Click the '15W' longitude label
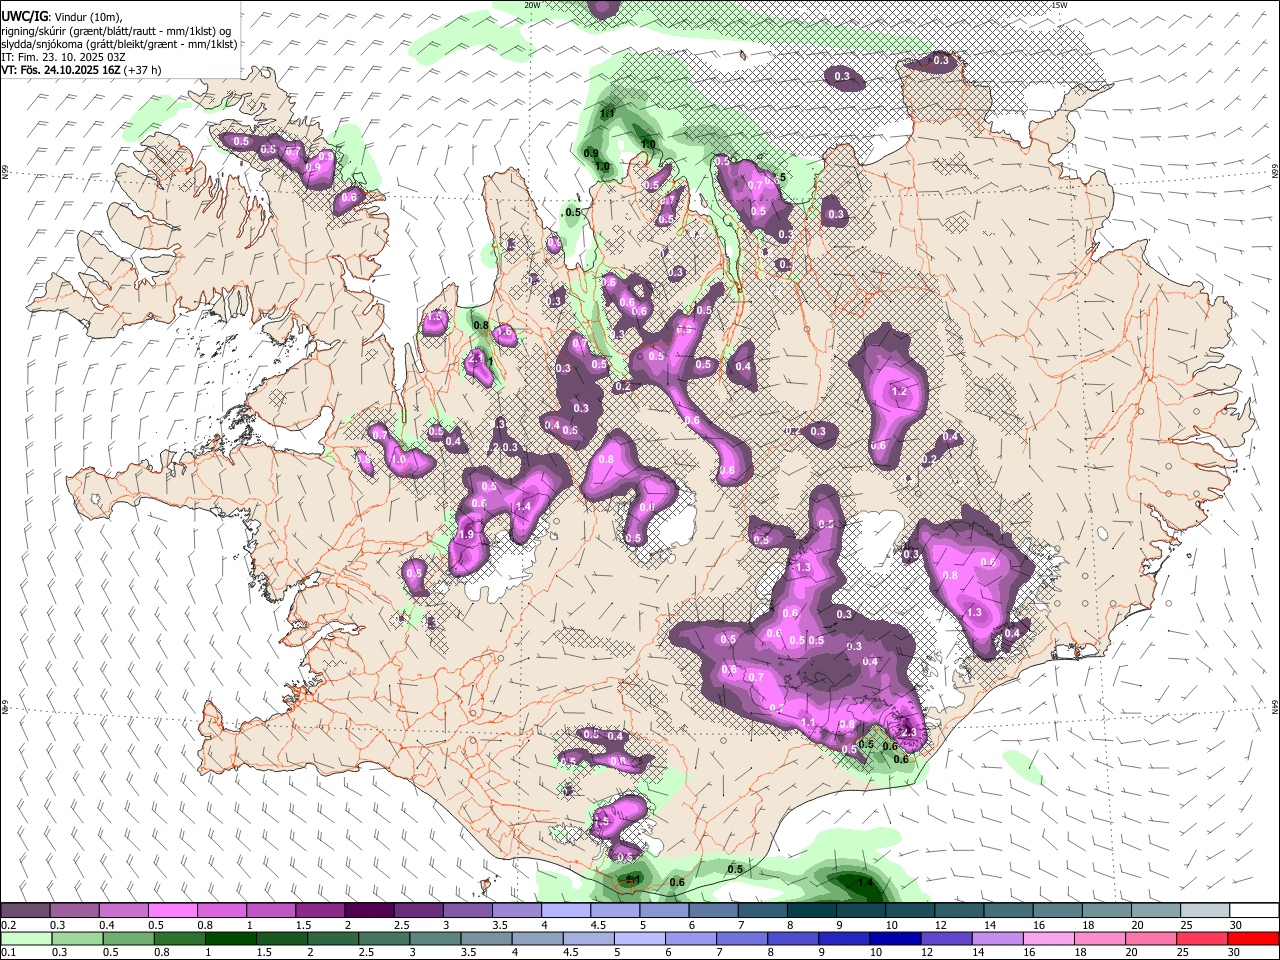This screenshot has height=960, width=1280. click(1059, 4)
